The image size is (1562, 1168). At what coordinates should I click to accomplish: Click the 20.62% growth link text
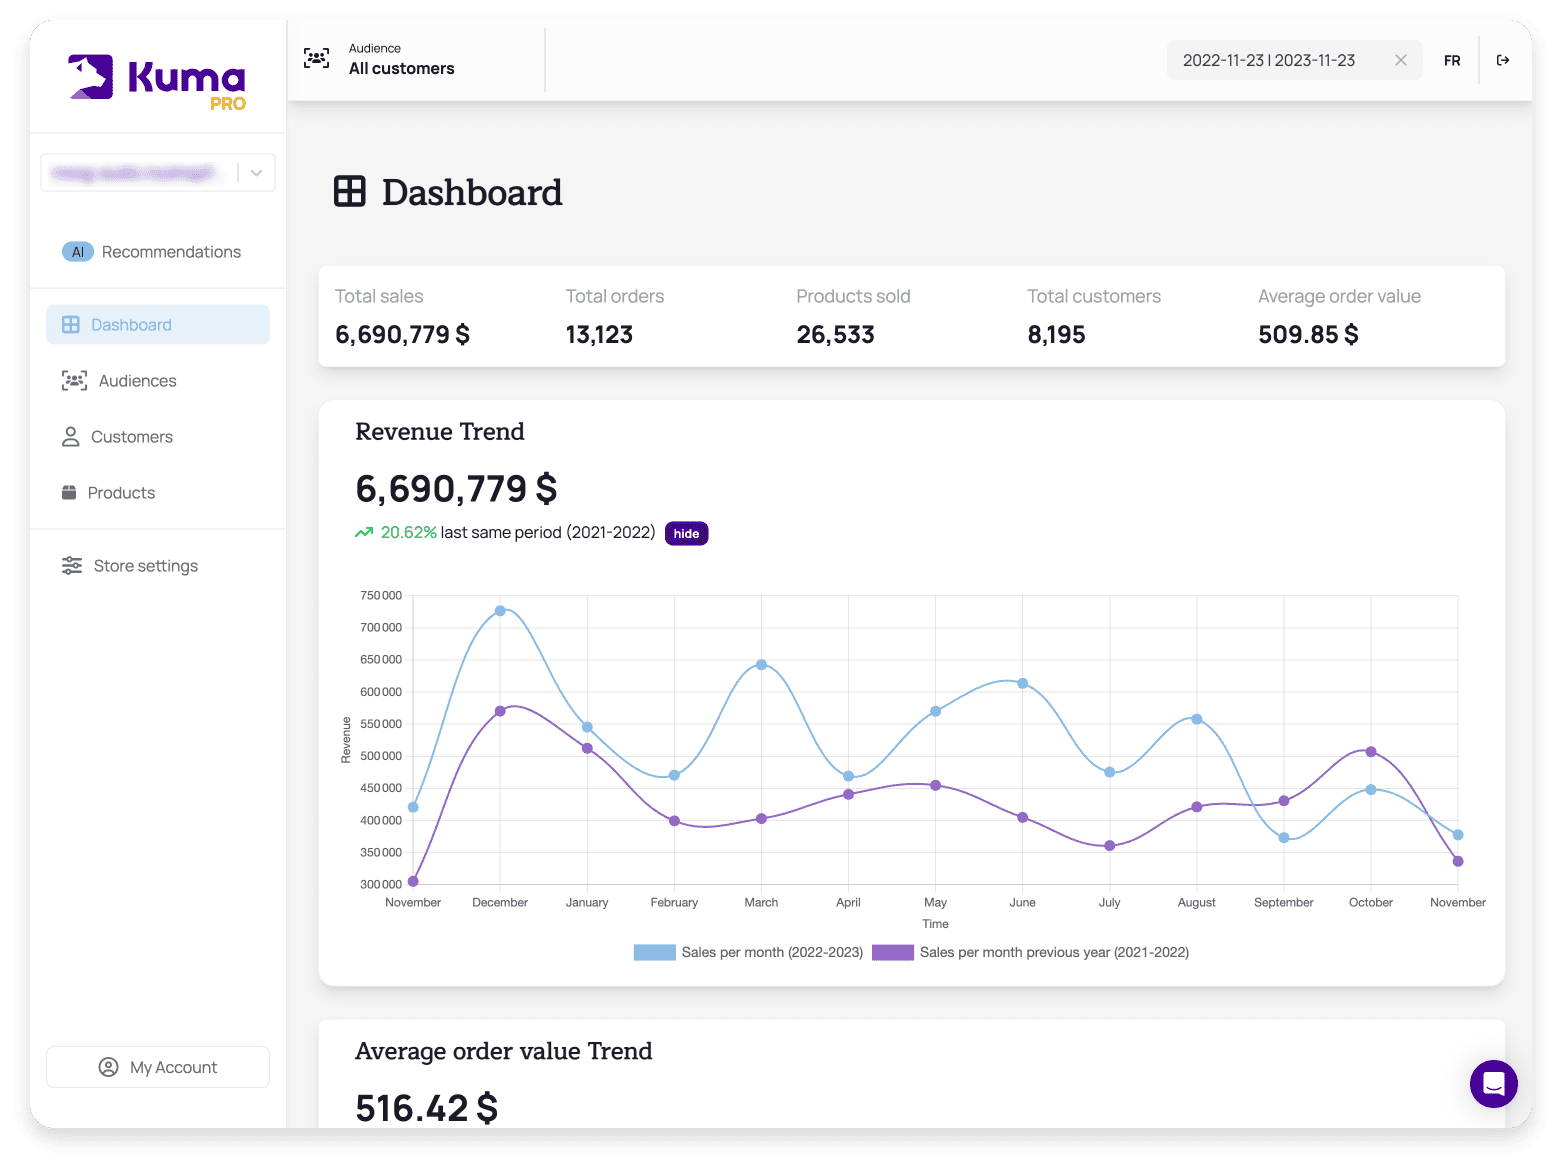coord(407,532)
